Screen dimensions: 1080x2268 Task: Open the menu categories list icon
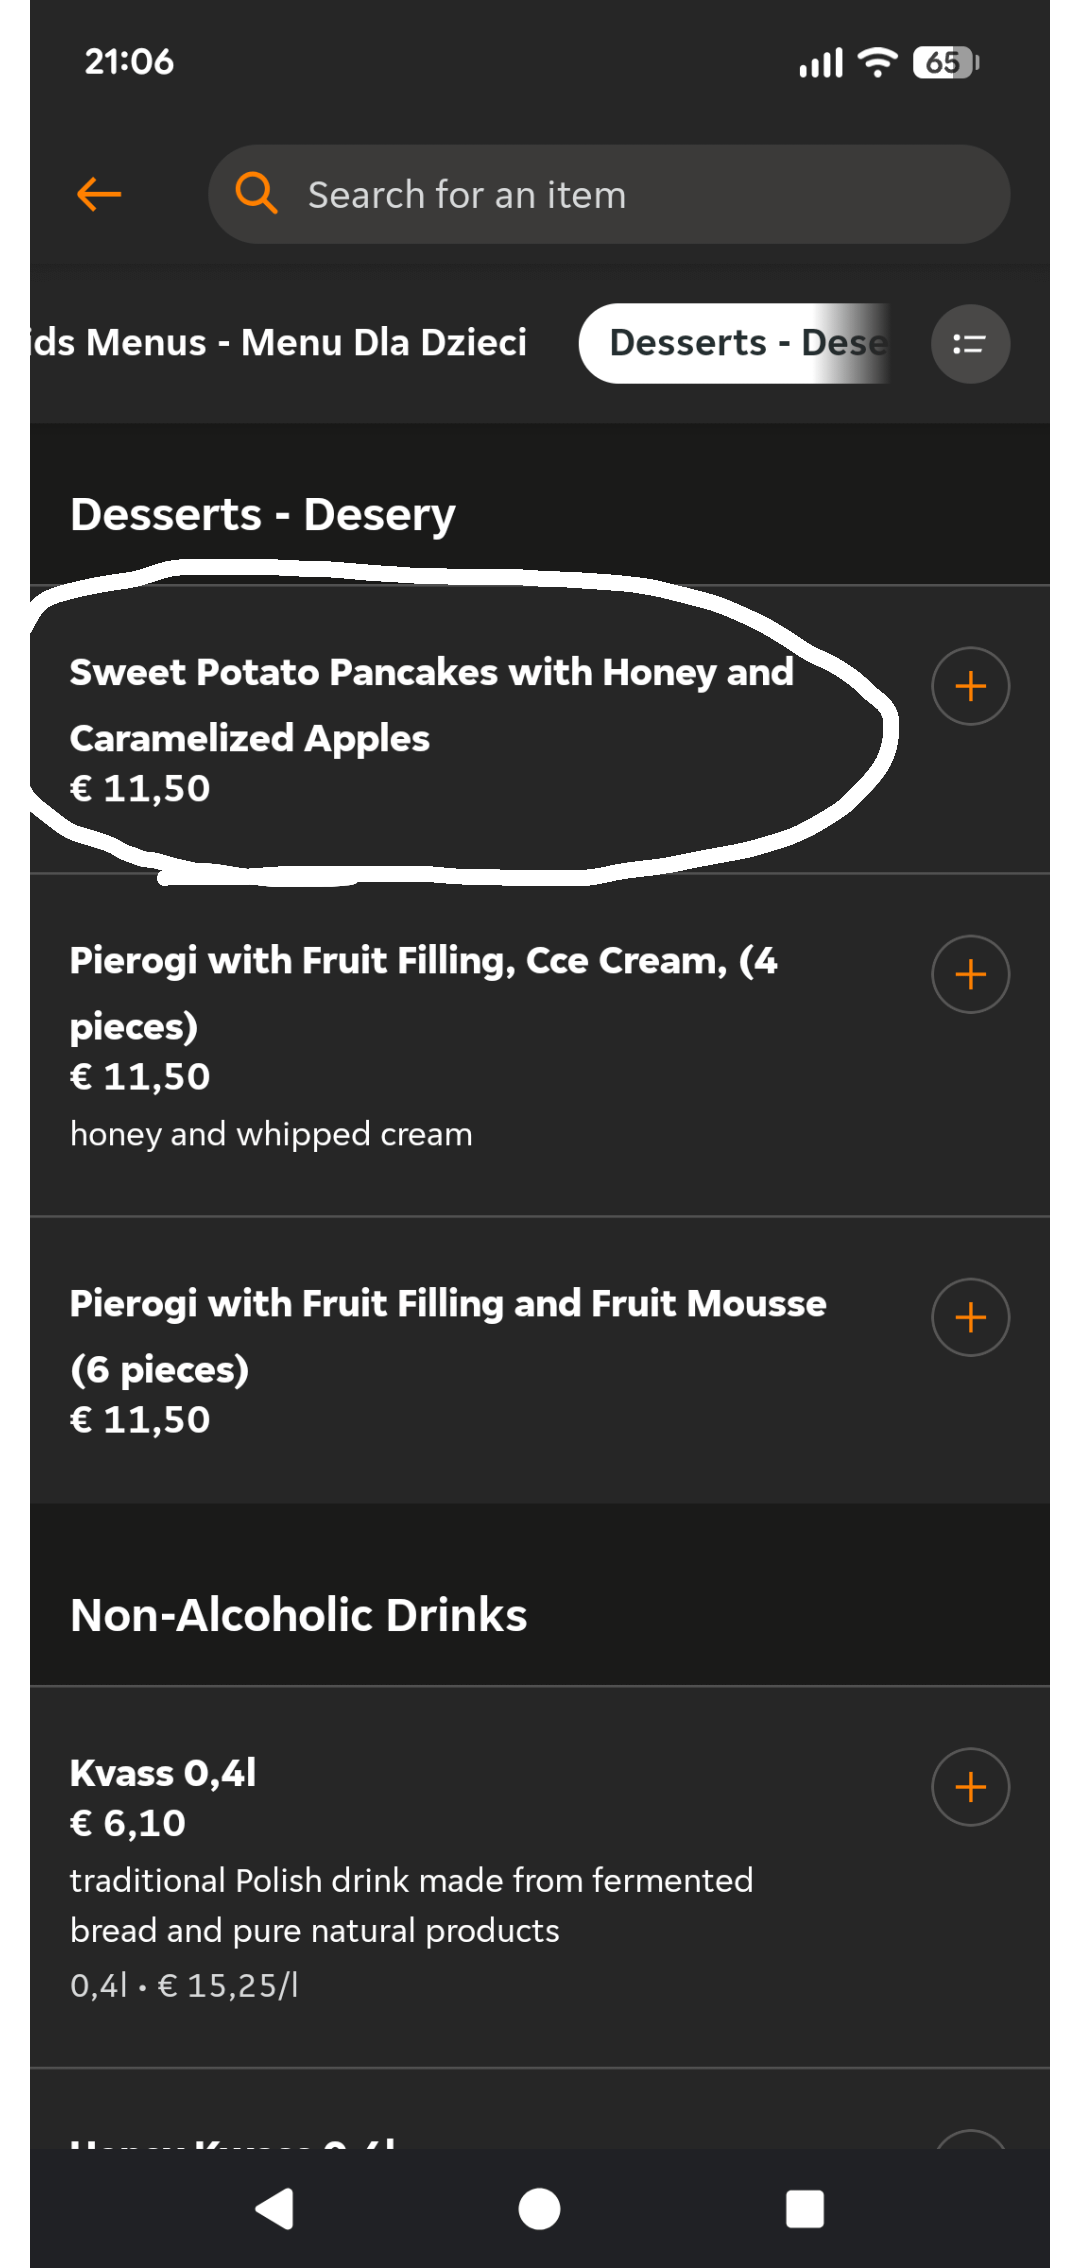[969, 344]
